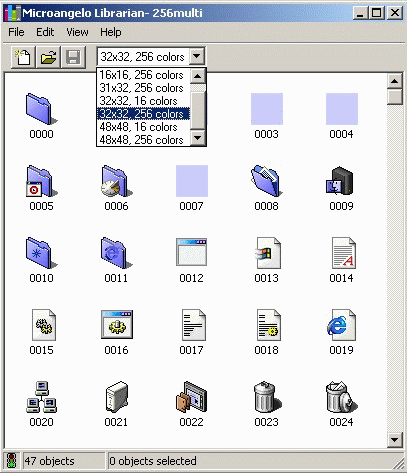Viewport: 407px width, 473px height.
Task: Collapse the icon format combo box arrow
Action: click(x=197, y=57)
